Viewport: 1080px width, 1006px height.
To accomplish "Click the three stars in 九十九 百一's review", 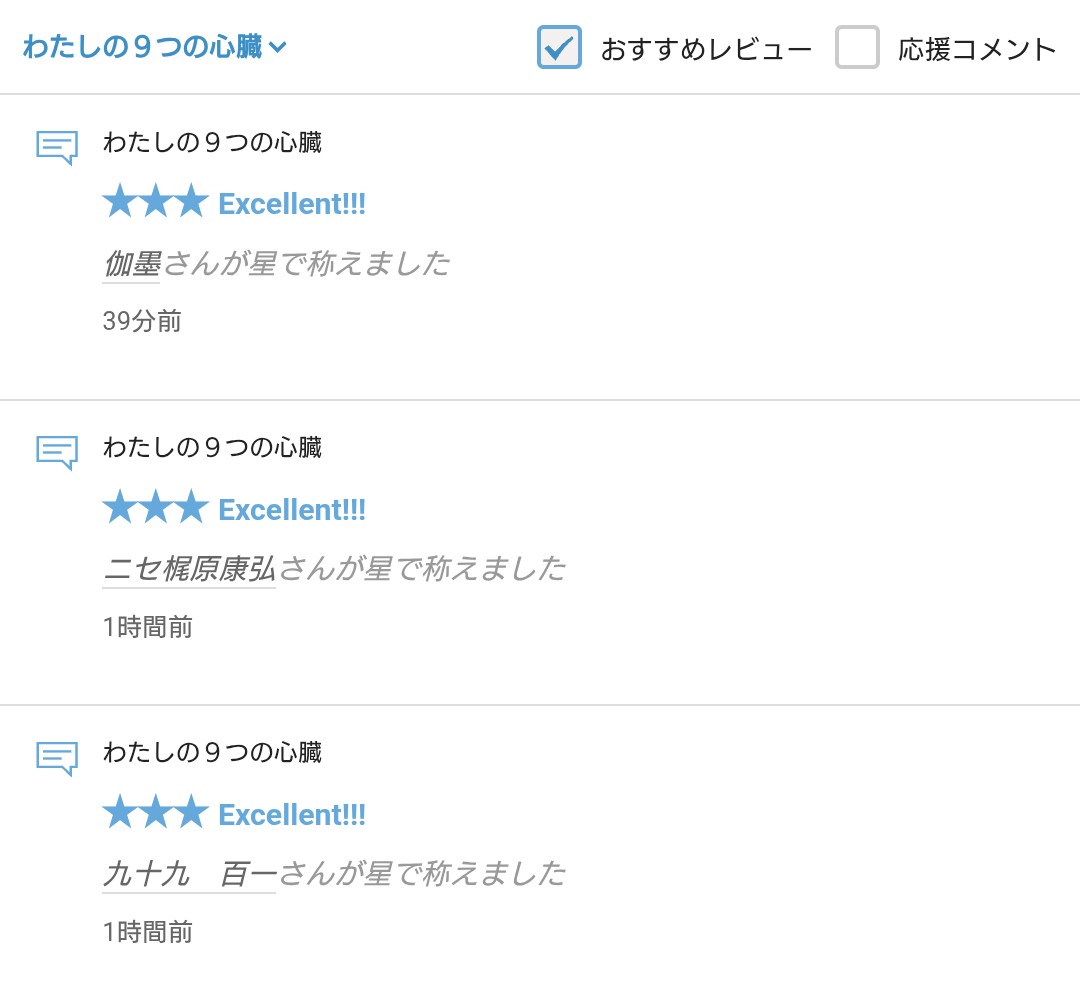I will pos(155,813).
